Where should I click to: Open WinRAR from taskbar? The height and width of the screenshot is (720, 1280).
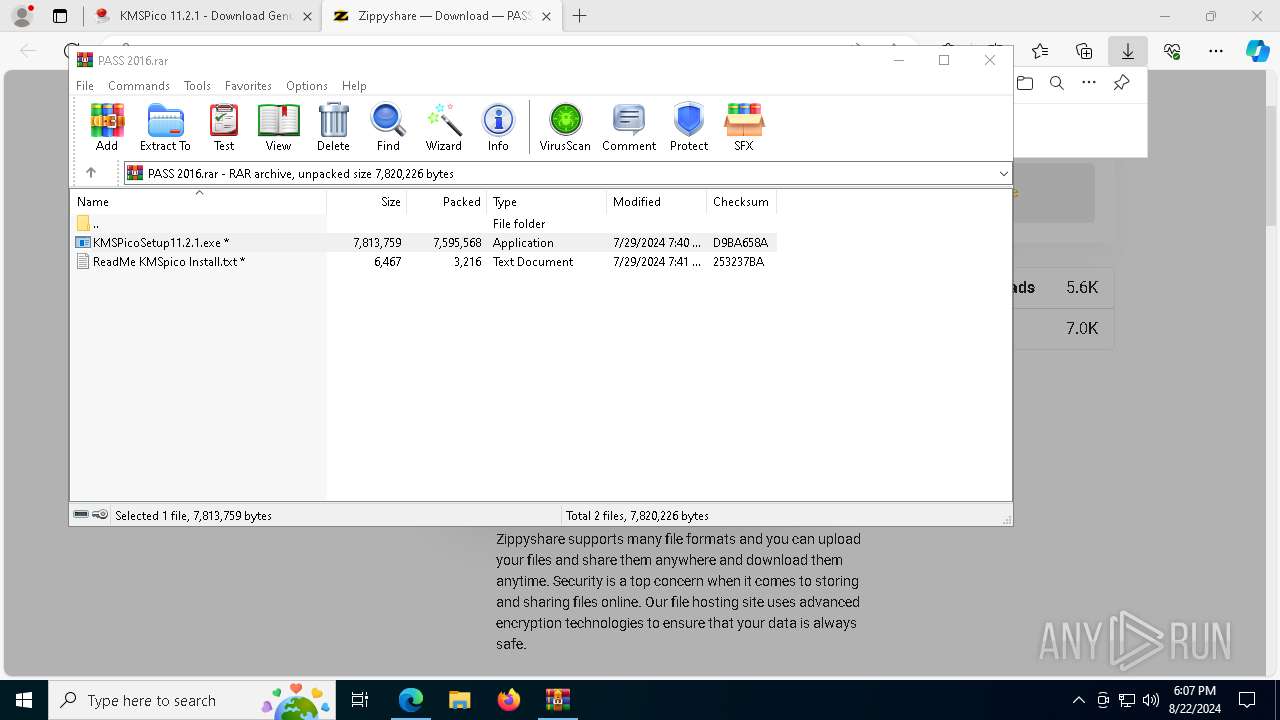(x=558, y=700)
